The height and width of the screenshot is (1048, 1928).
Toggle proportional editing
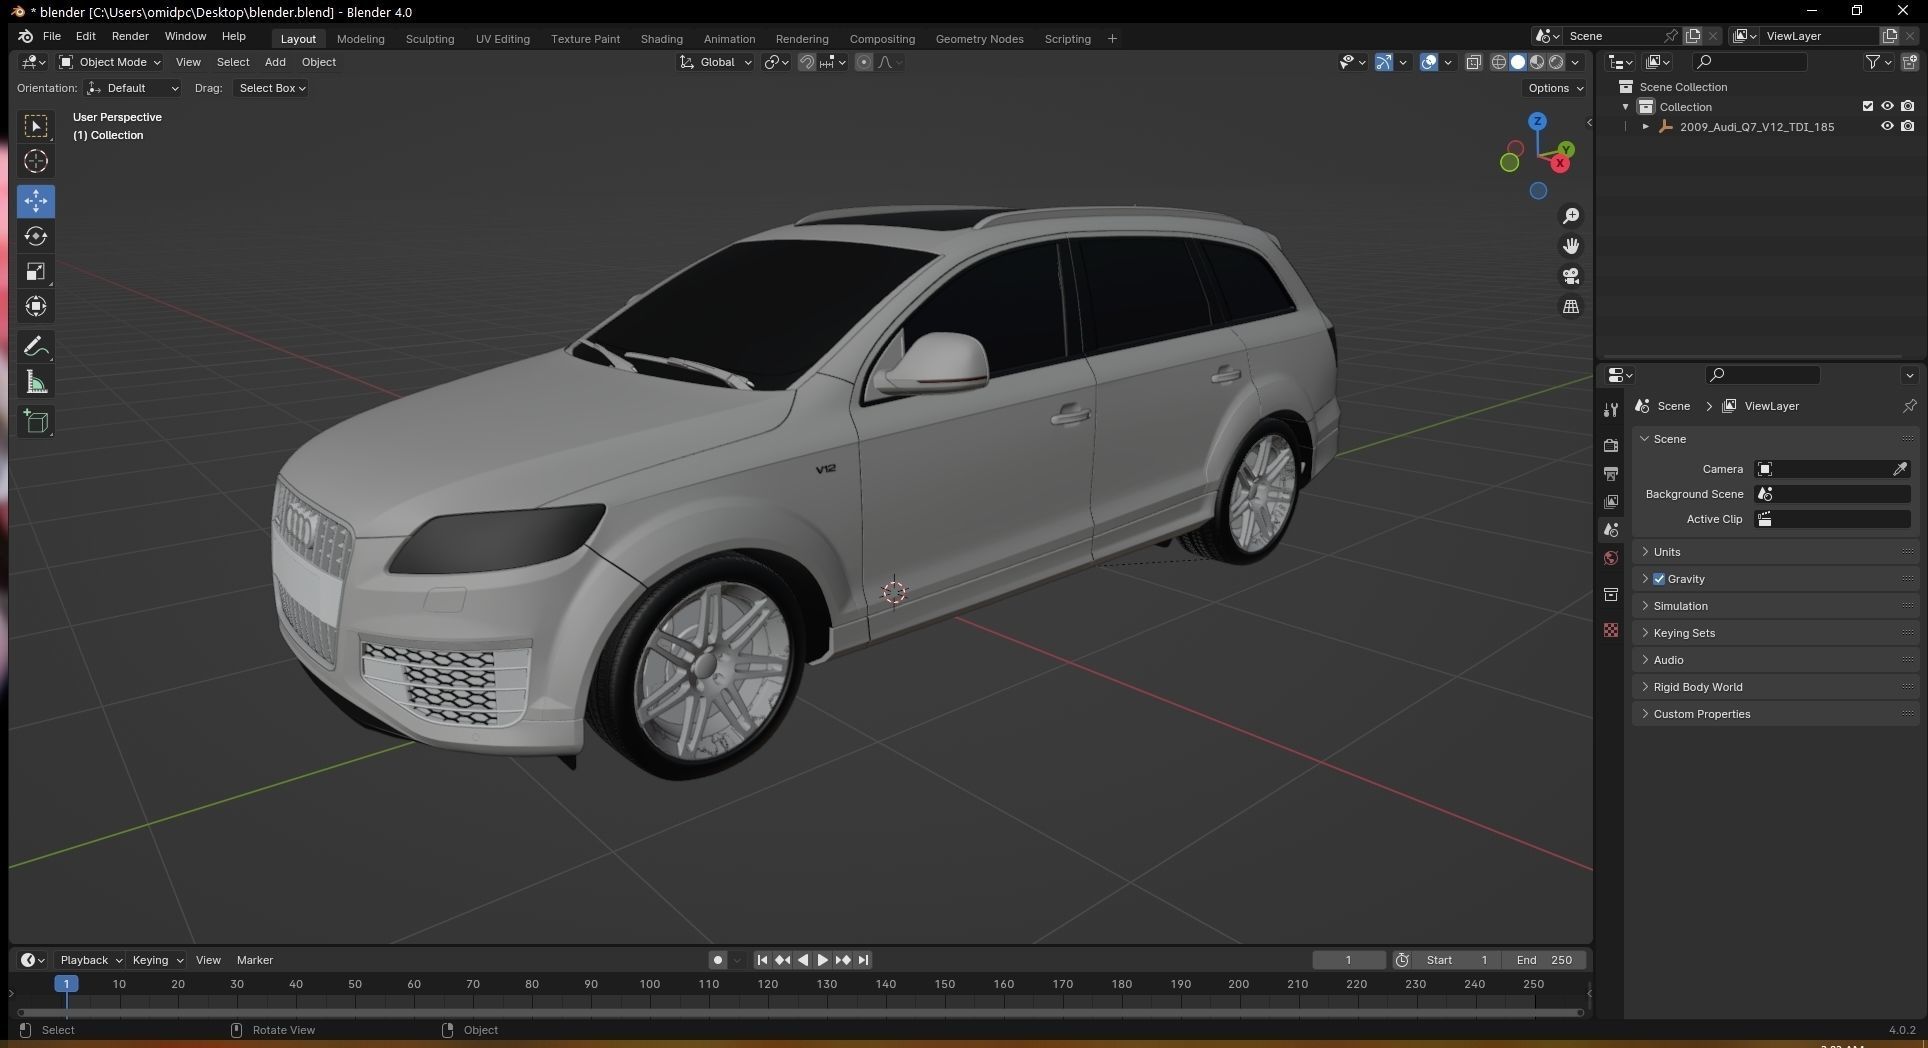coord(864,62)
